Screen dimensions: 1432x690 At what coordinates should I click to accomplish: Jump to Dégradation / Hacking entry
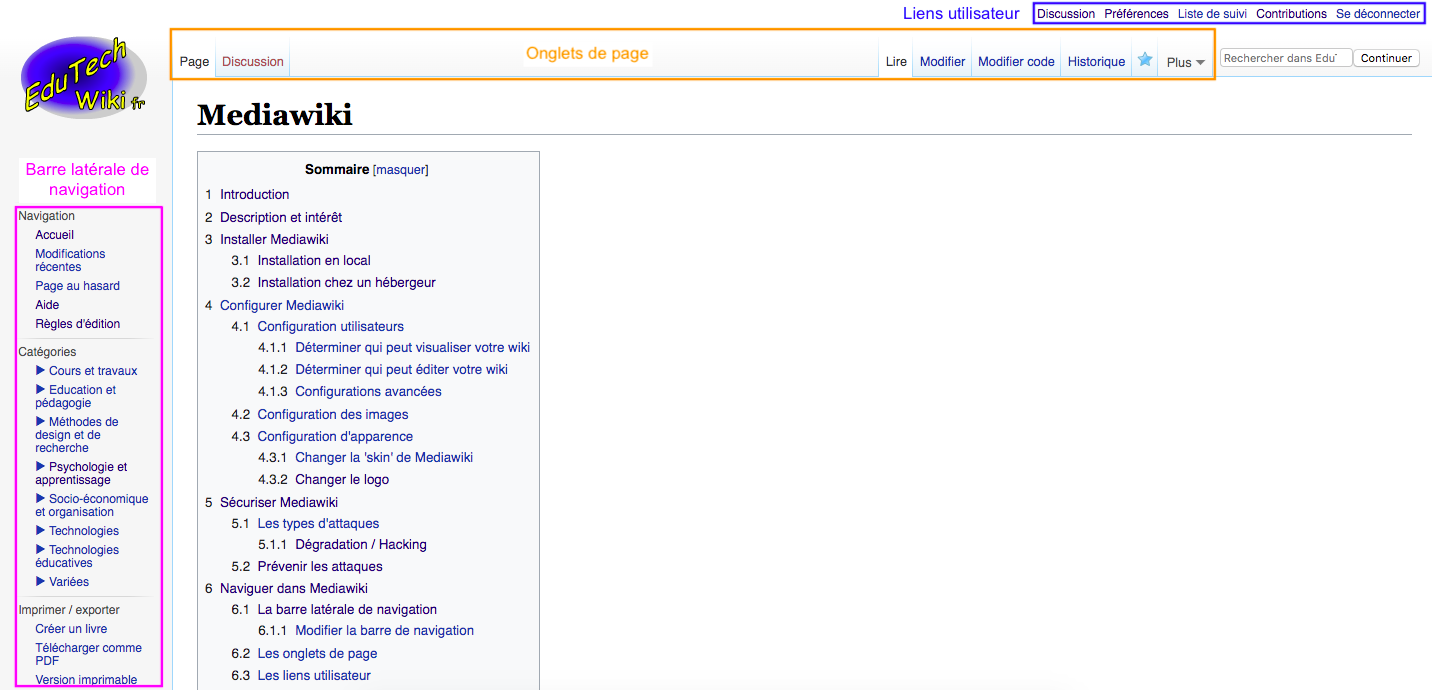point(361,544)
